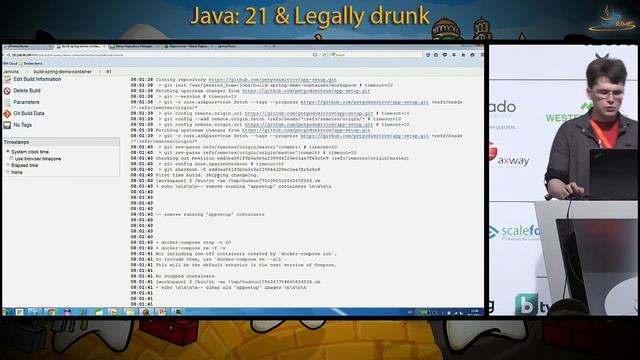Viewport: 640px width, 360px height.
Task: Open the browser hamburger menu
Action: 482,55
